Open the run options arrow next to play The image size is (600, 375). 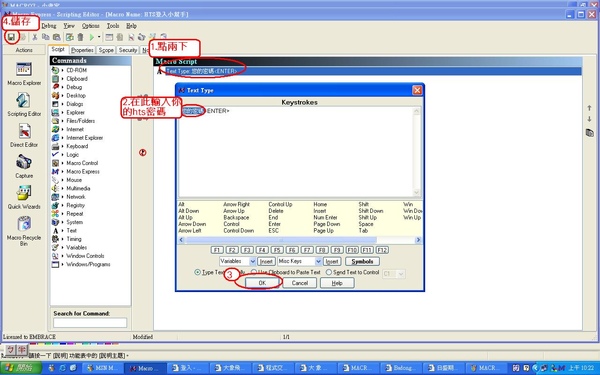click(99, 37)
